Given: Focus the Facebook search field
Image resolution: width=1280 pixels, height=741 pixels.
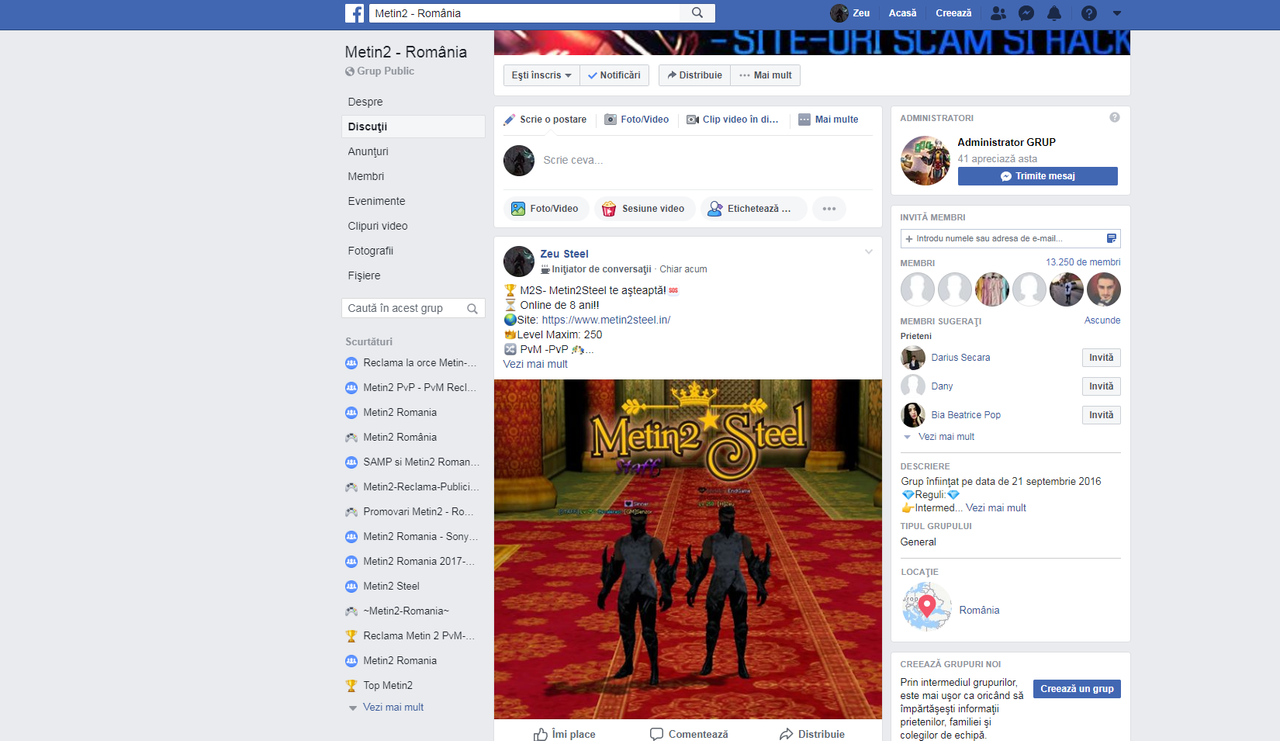Looking at the screenshot, I should point(524,13).
